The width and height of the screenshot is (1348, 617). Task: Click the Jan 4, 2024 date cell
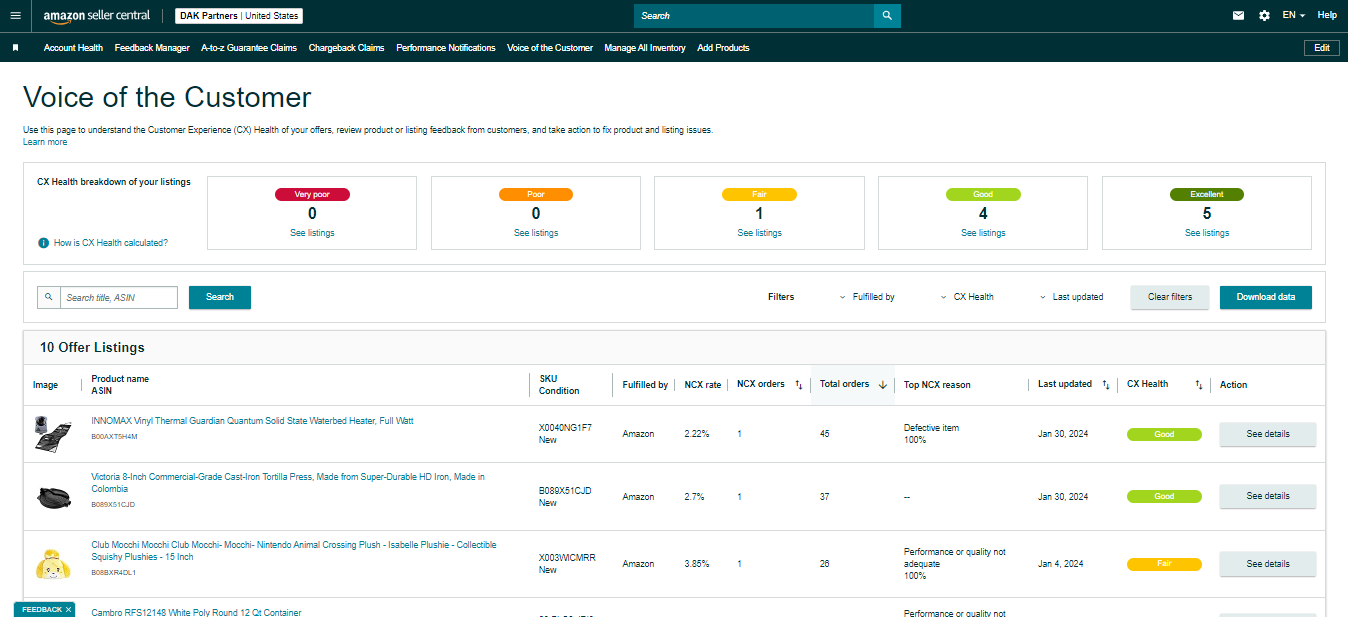point(1061,564)
